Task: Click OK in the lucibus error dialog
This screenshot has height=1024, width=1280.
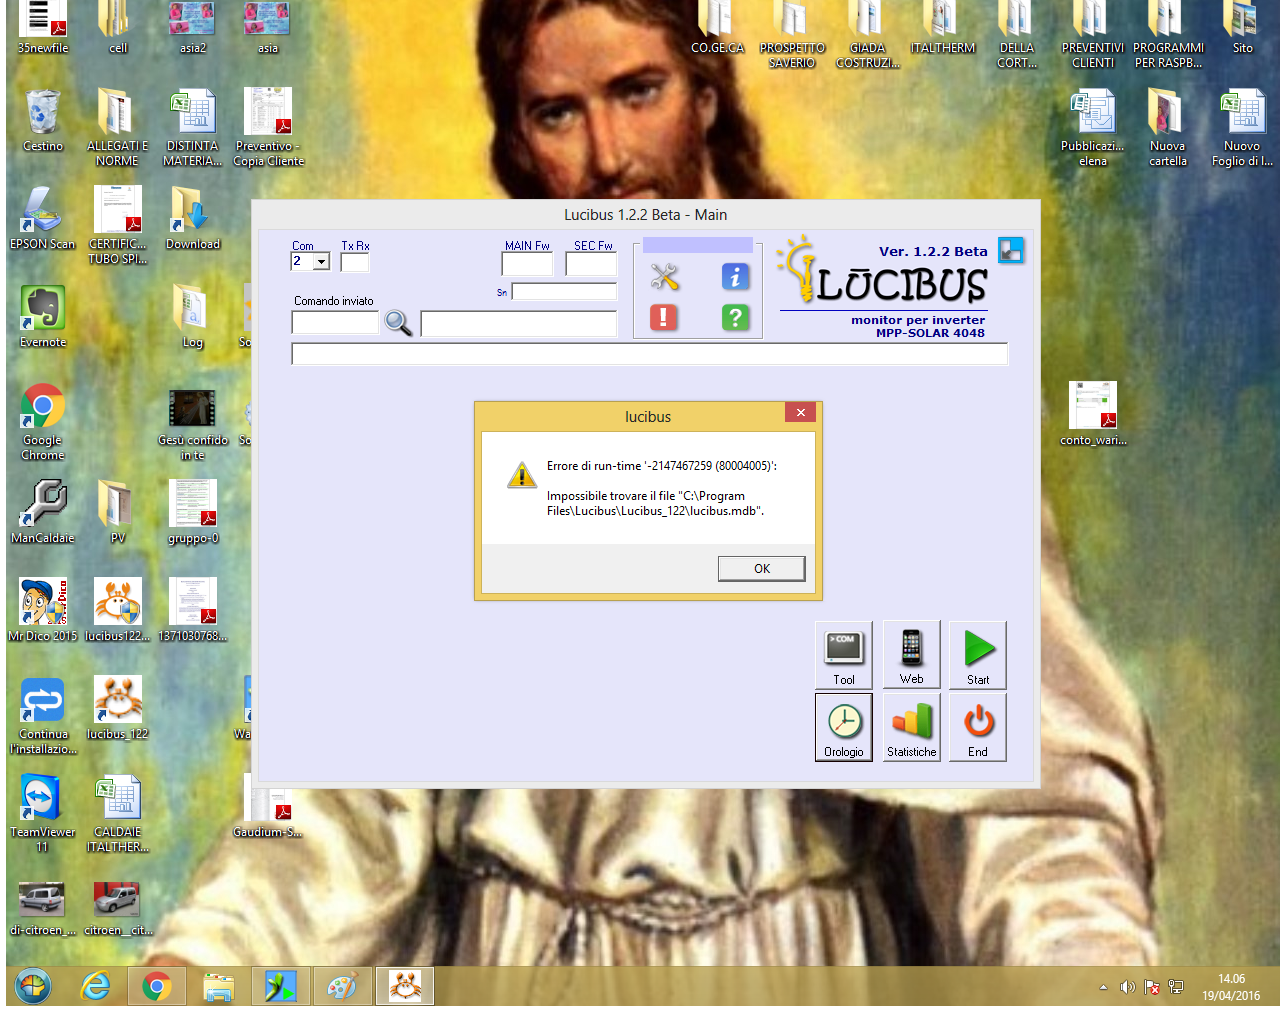Action: point(761,568)
